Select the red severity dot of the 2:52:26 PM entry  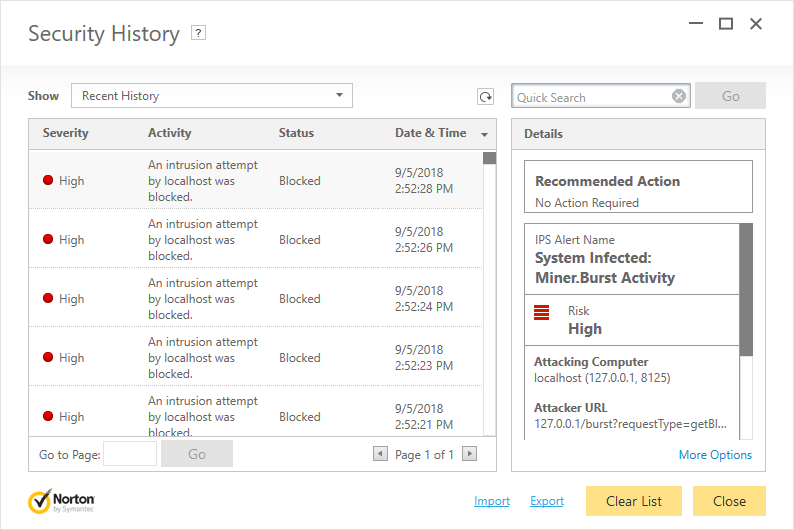coord(48,239)
